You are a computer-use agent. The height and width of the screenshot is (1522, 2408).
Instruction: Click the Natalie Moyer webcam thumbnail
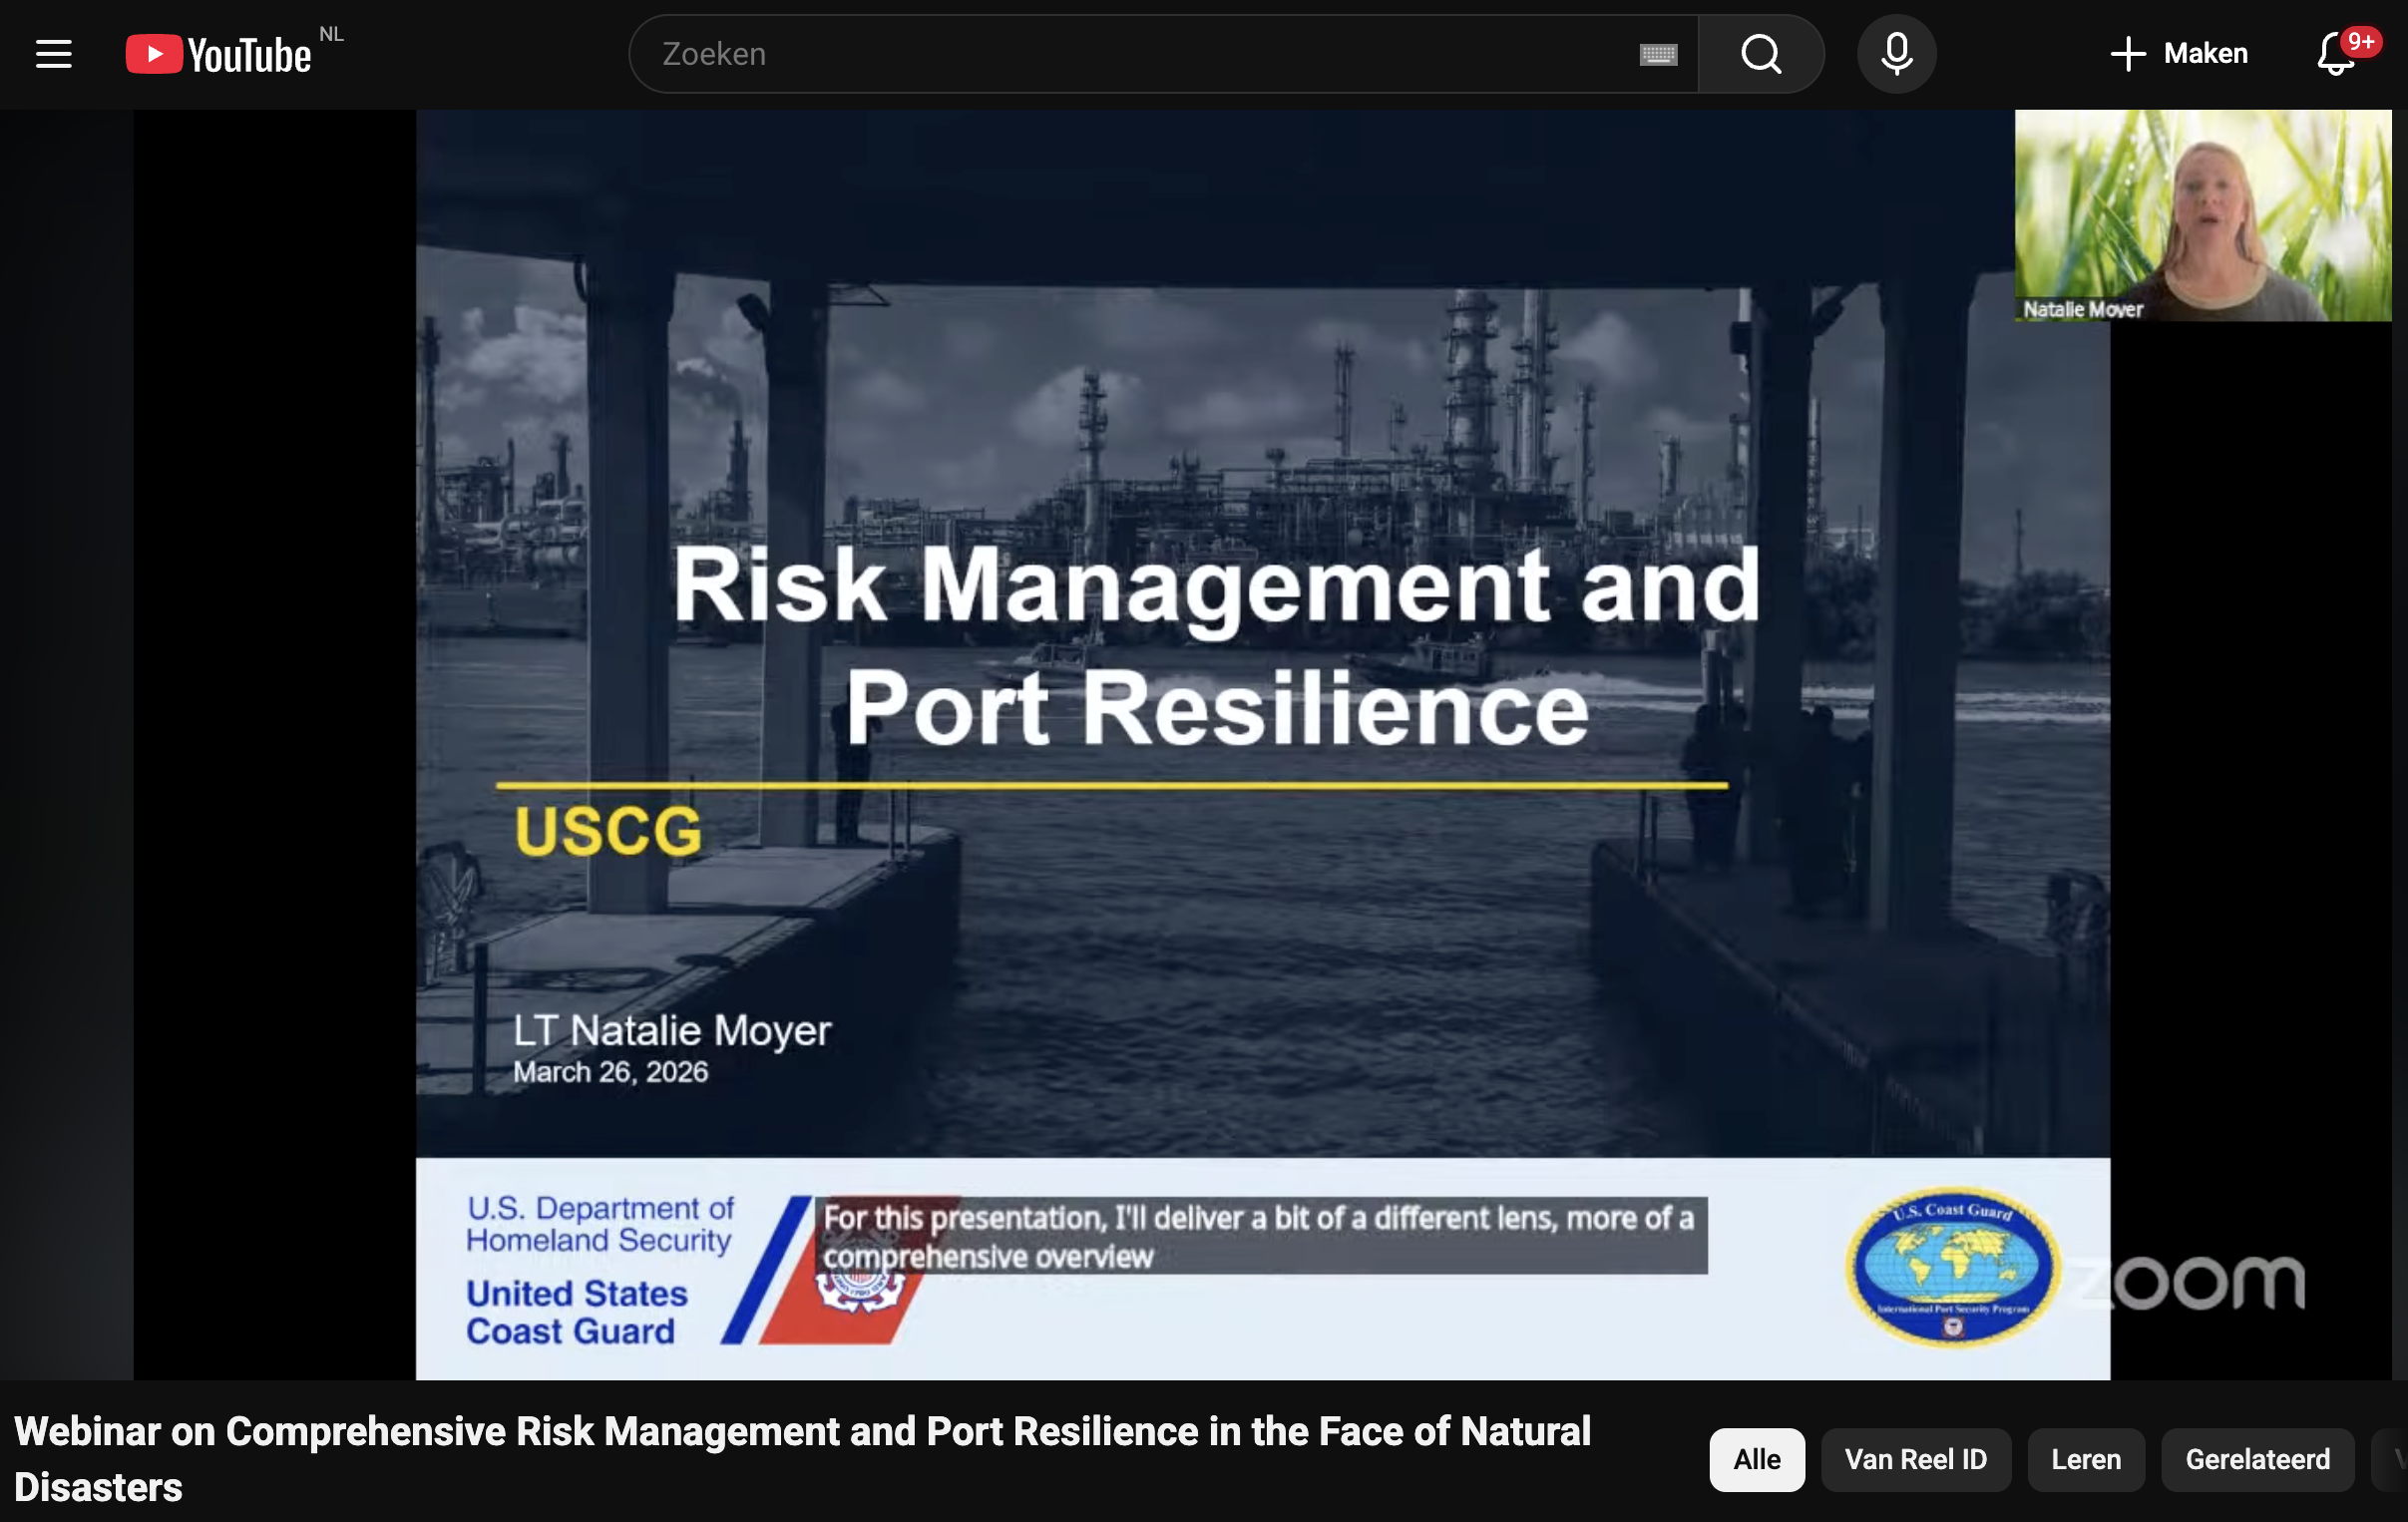point(2202,215)
